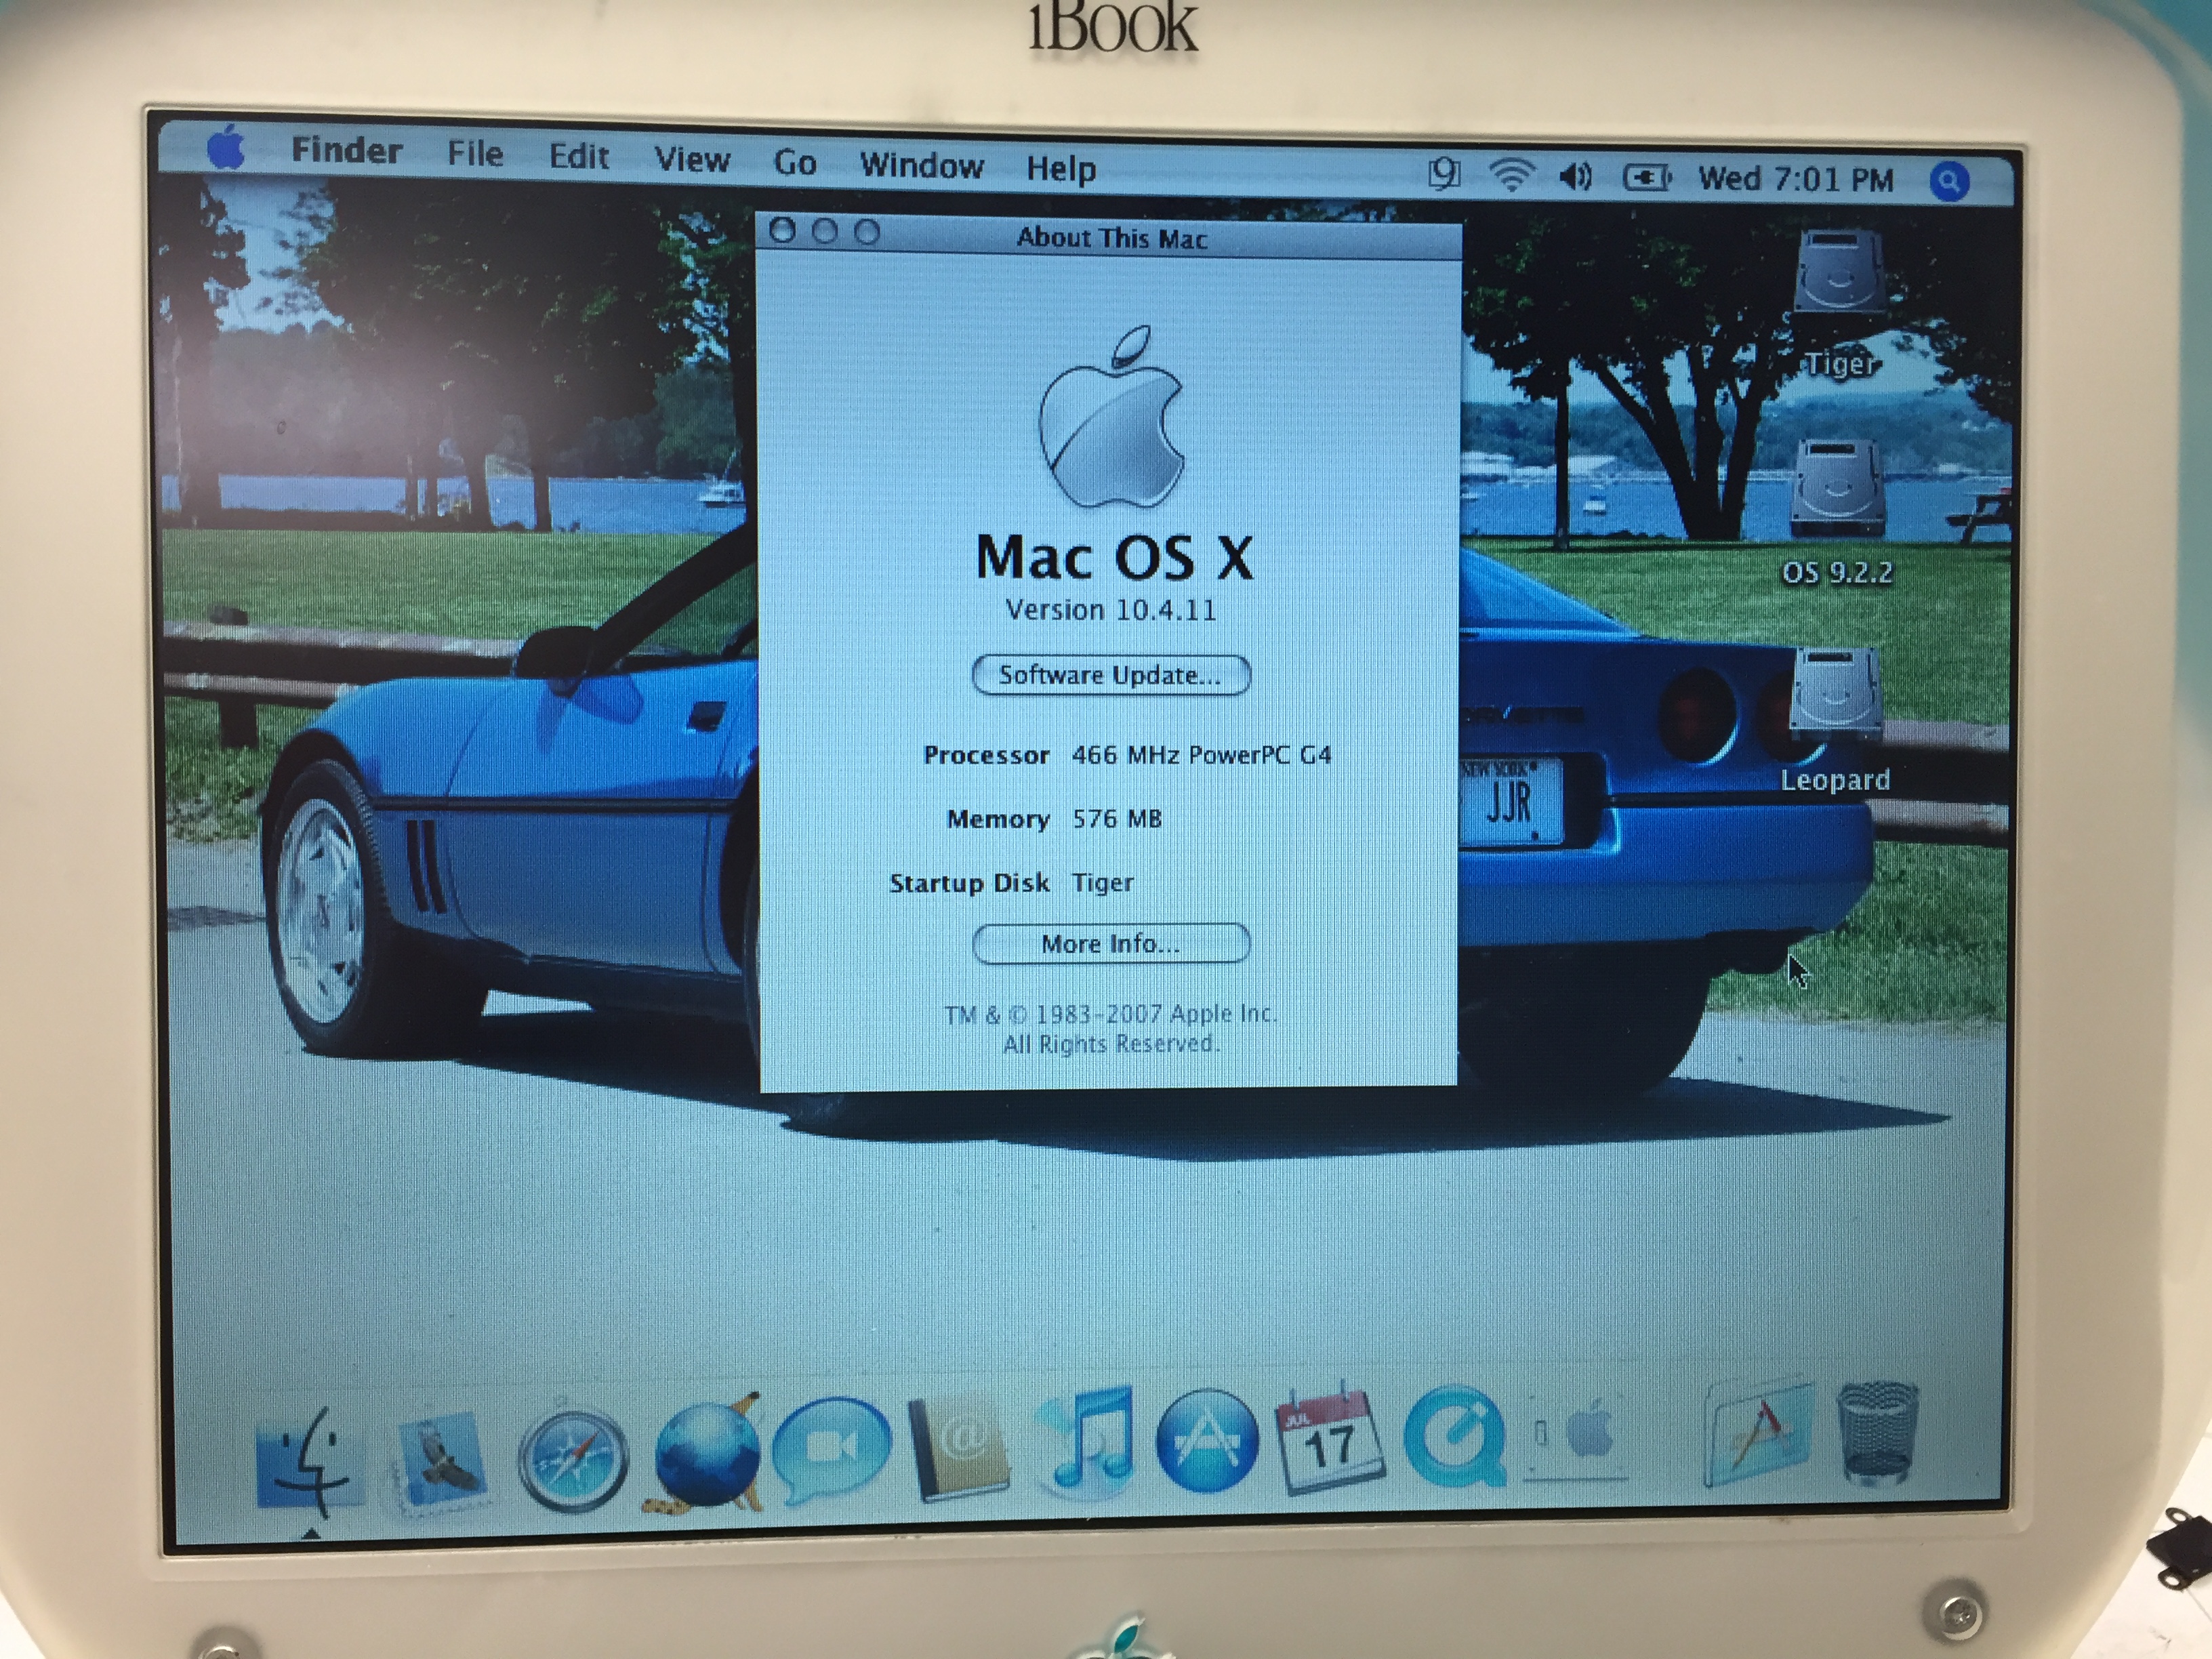
Task: Click the menu bar clock Wed 7:01 PM
Action: pyautogui.click(x=1795, y=179)
